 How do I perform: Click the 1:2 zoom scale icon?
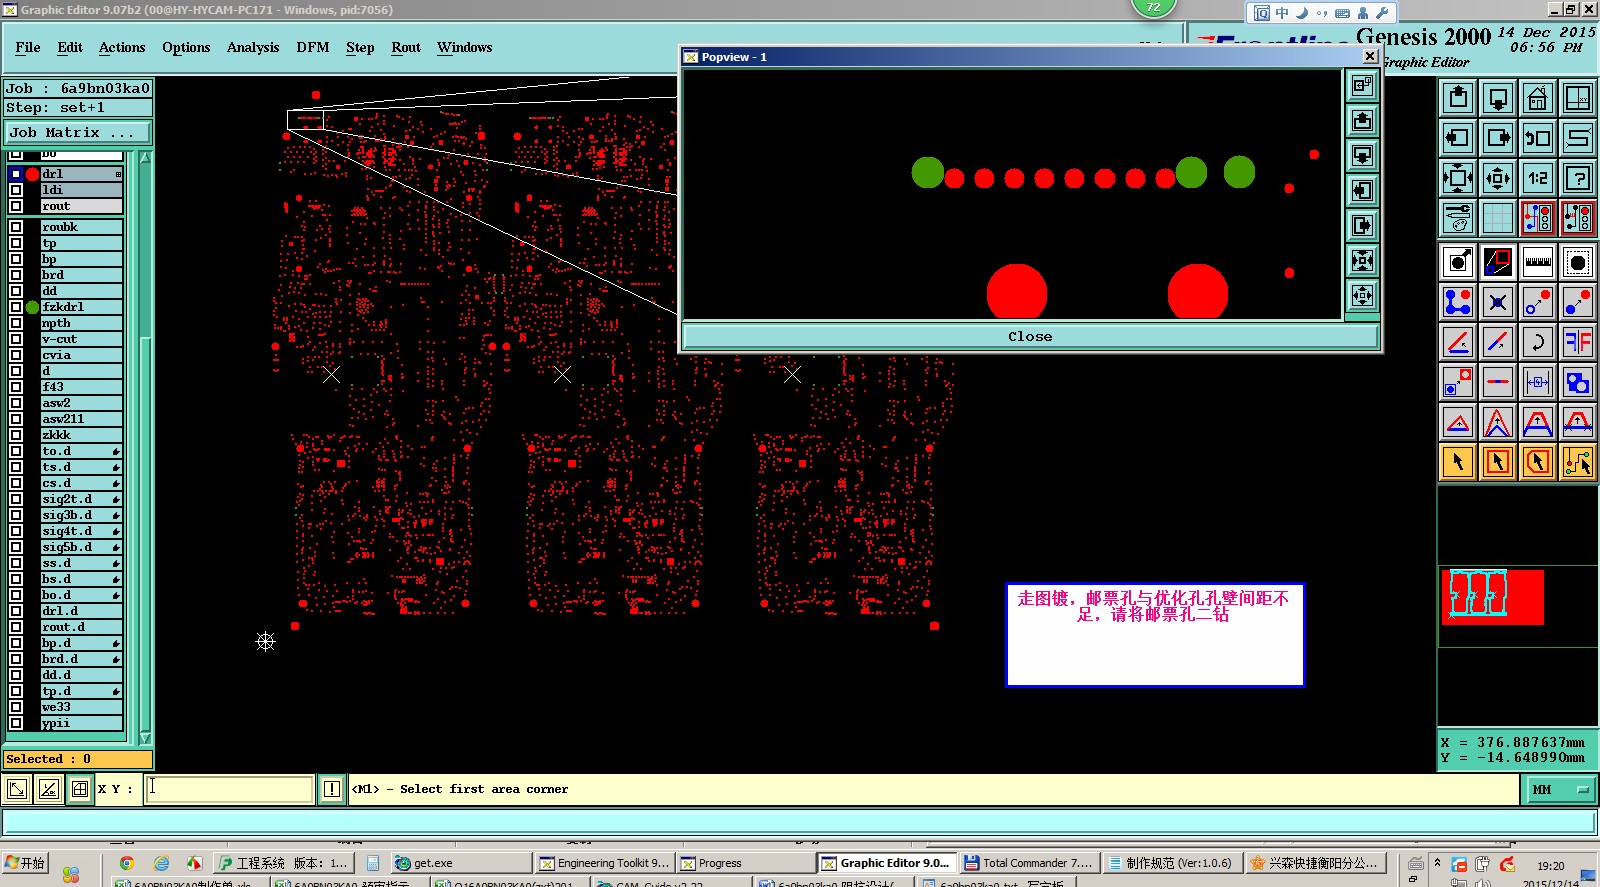tap(1538, 179)
